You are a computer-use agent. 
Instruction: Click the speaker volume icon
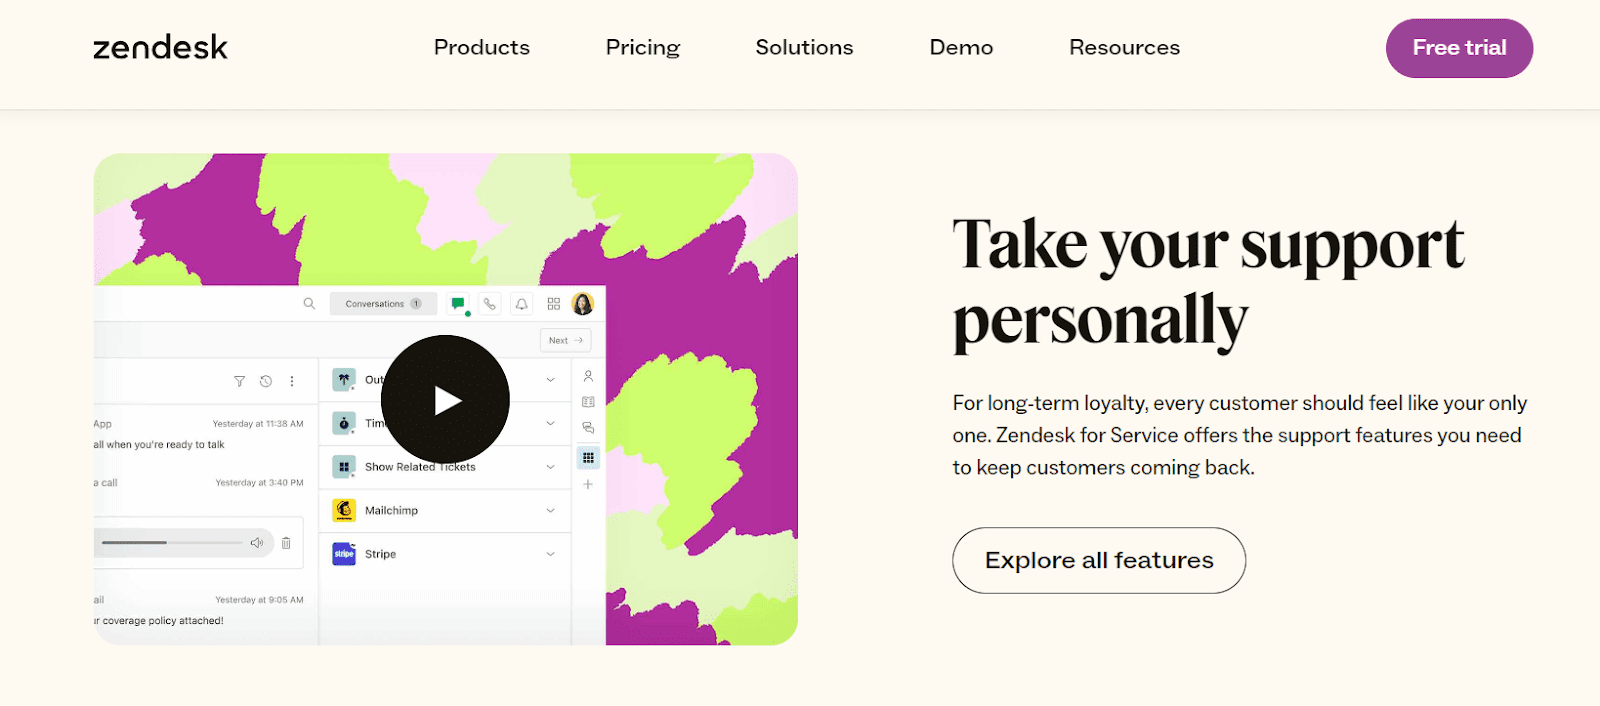(x=257, y=543)
